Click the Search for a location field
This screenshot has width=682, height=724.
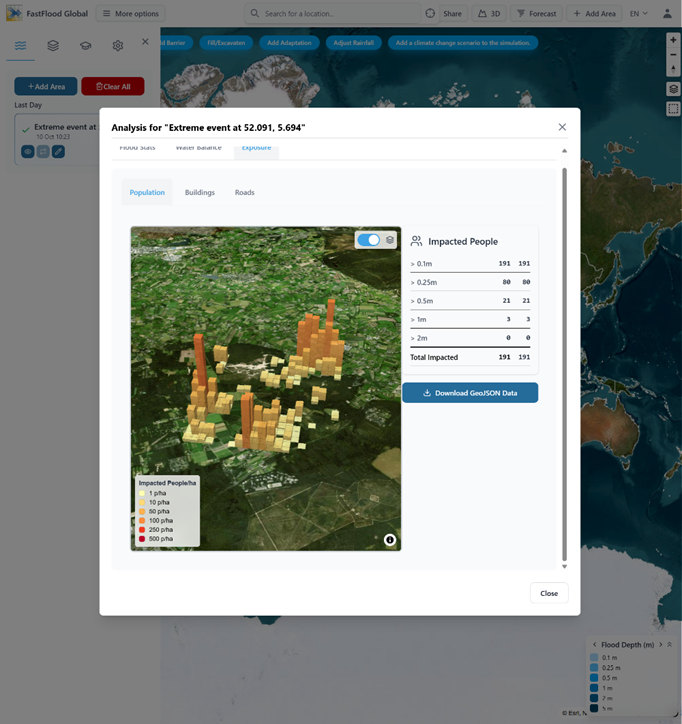point(333,14)
